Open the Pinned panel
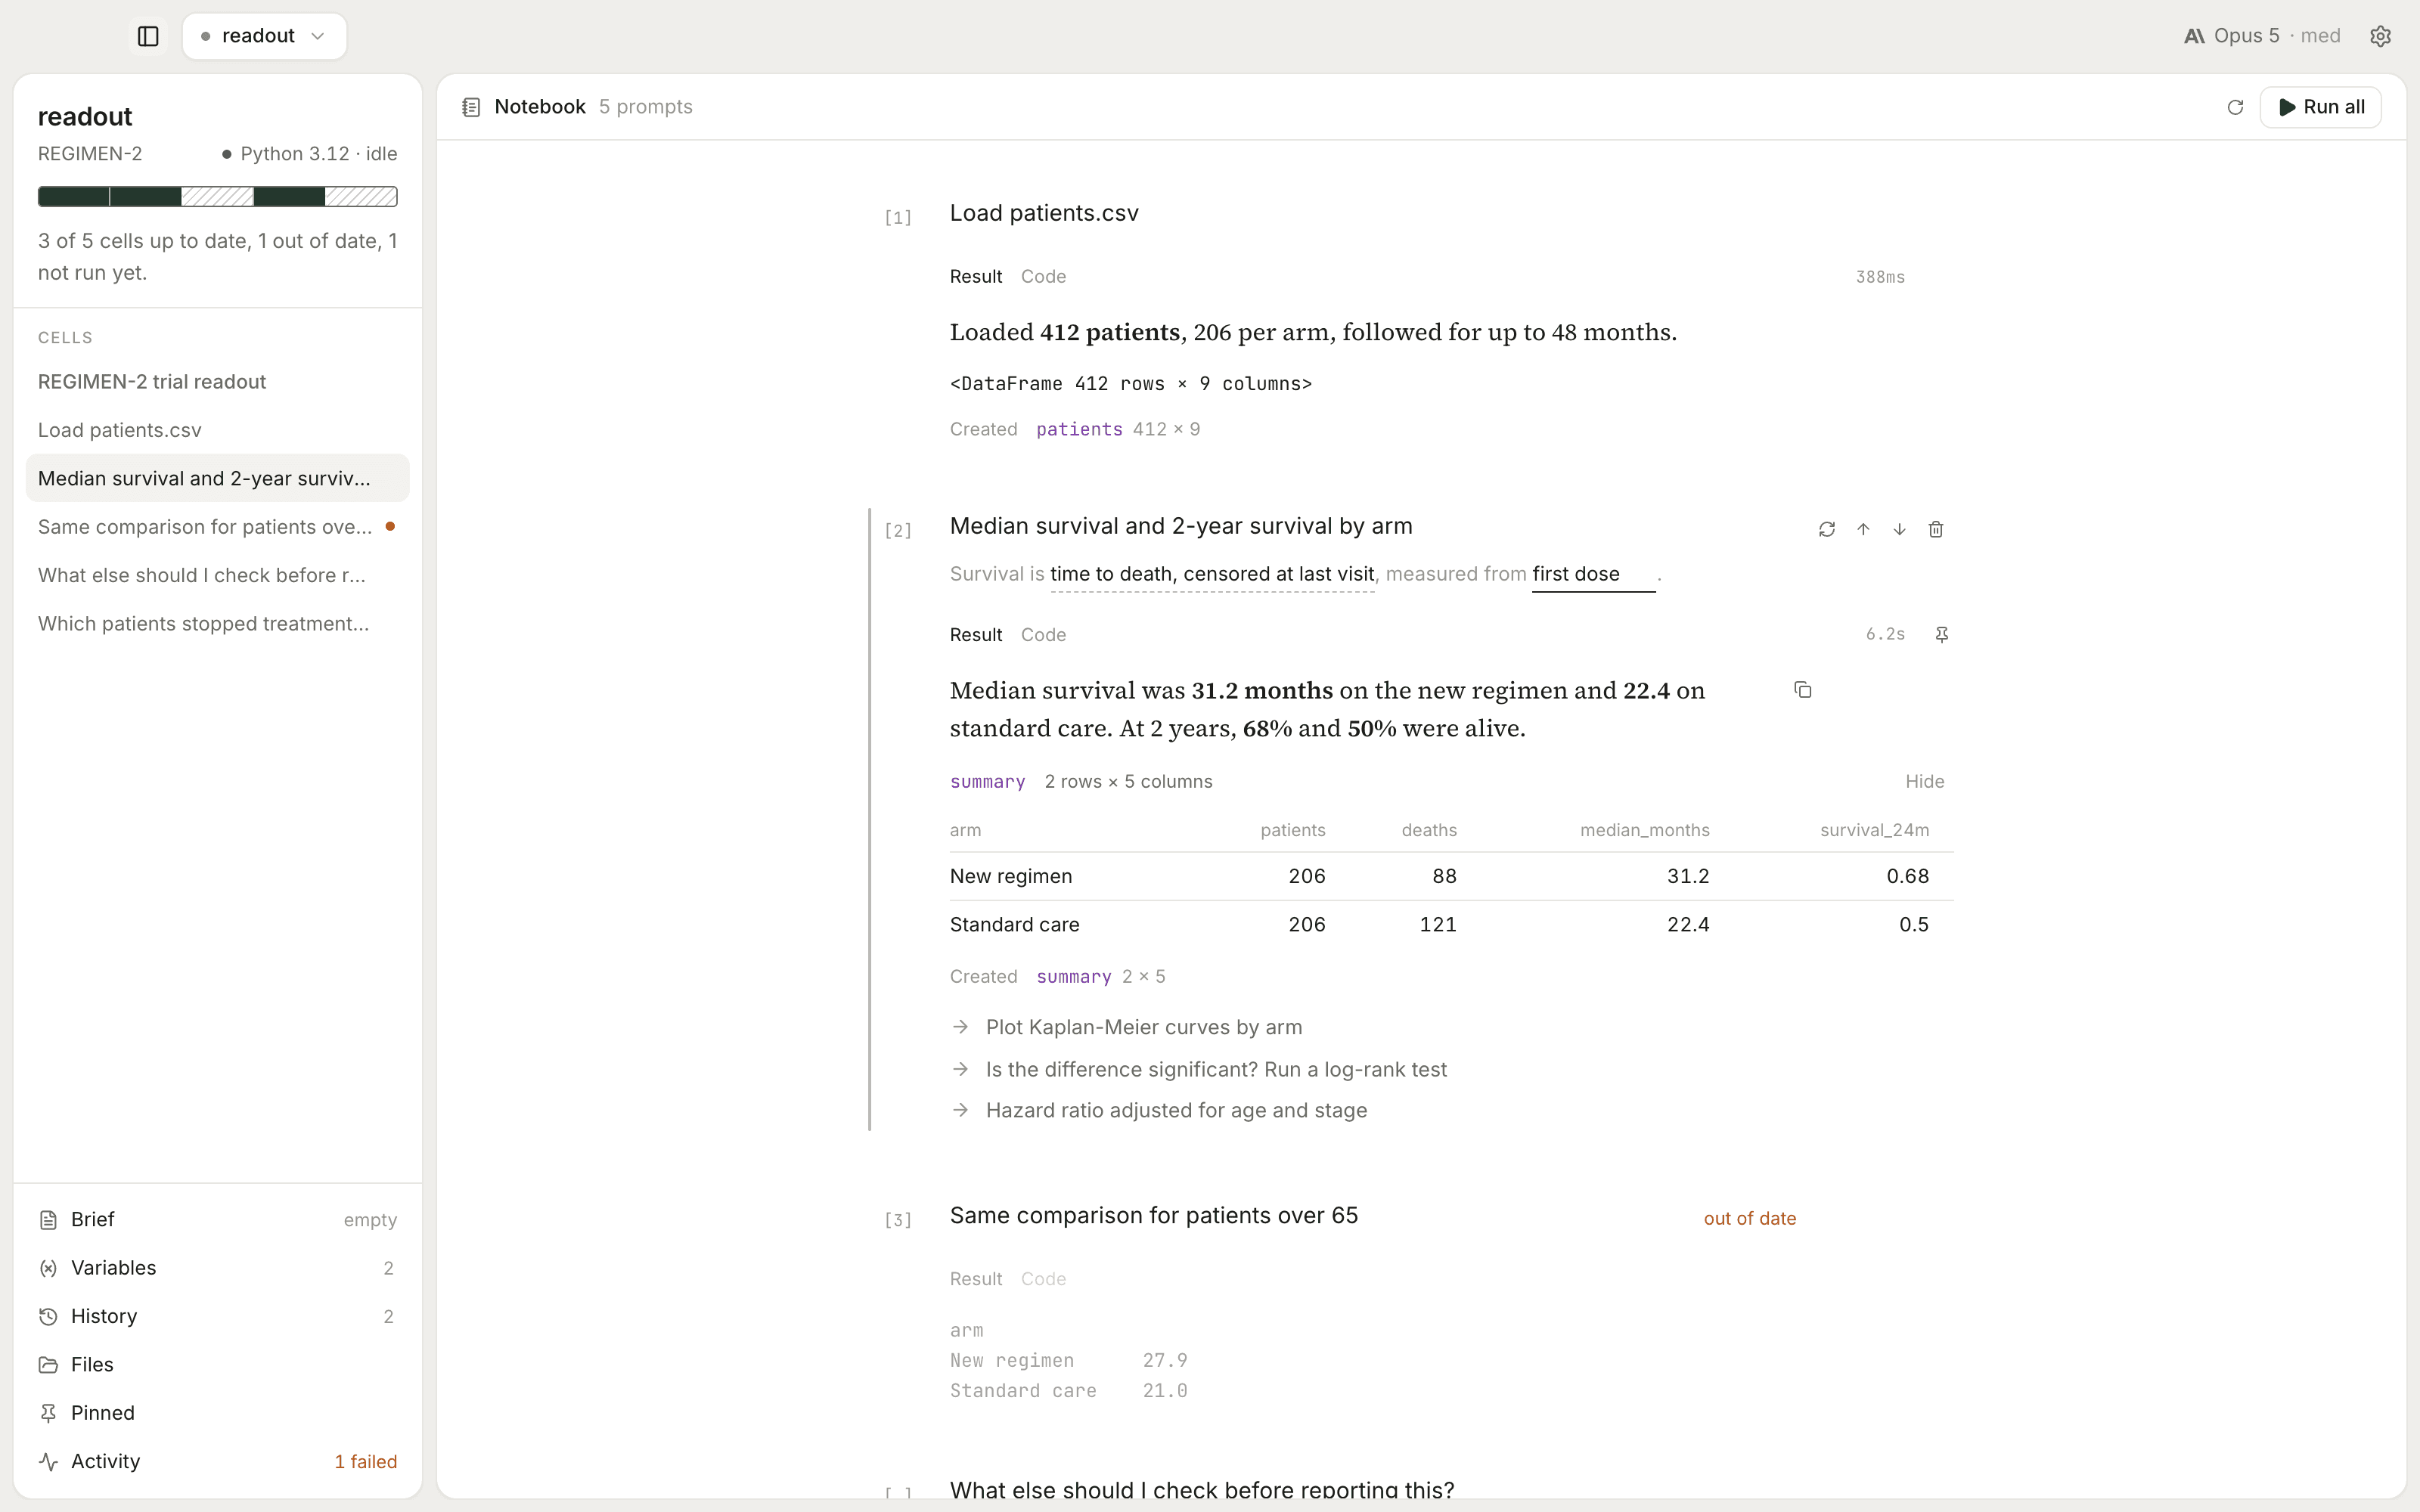This screenshot has width=2420, height=1512. tap(217, 1412)
